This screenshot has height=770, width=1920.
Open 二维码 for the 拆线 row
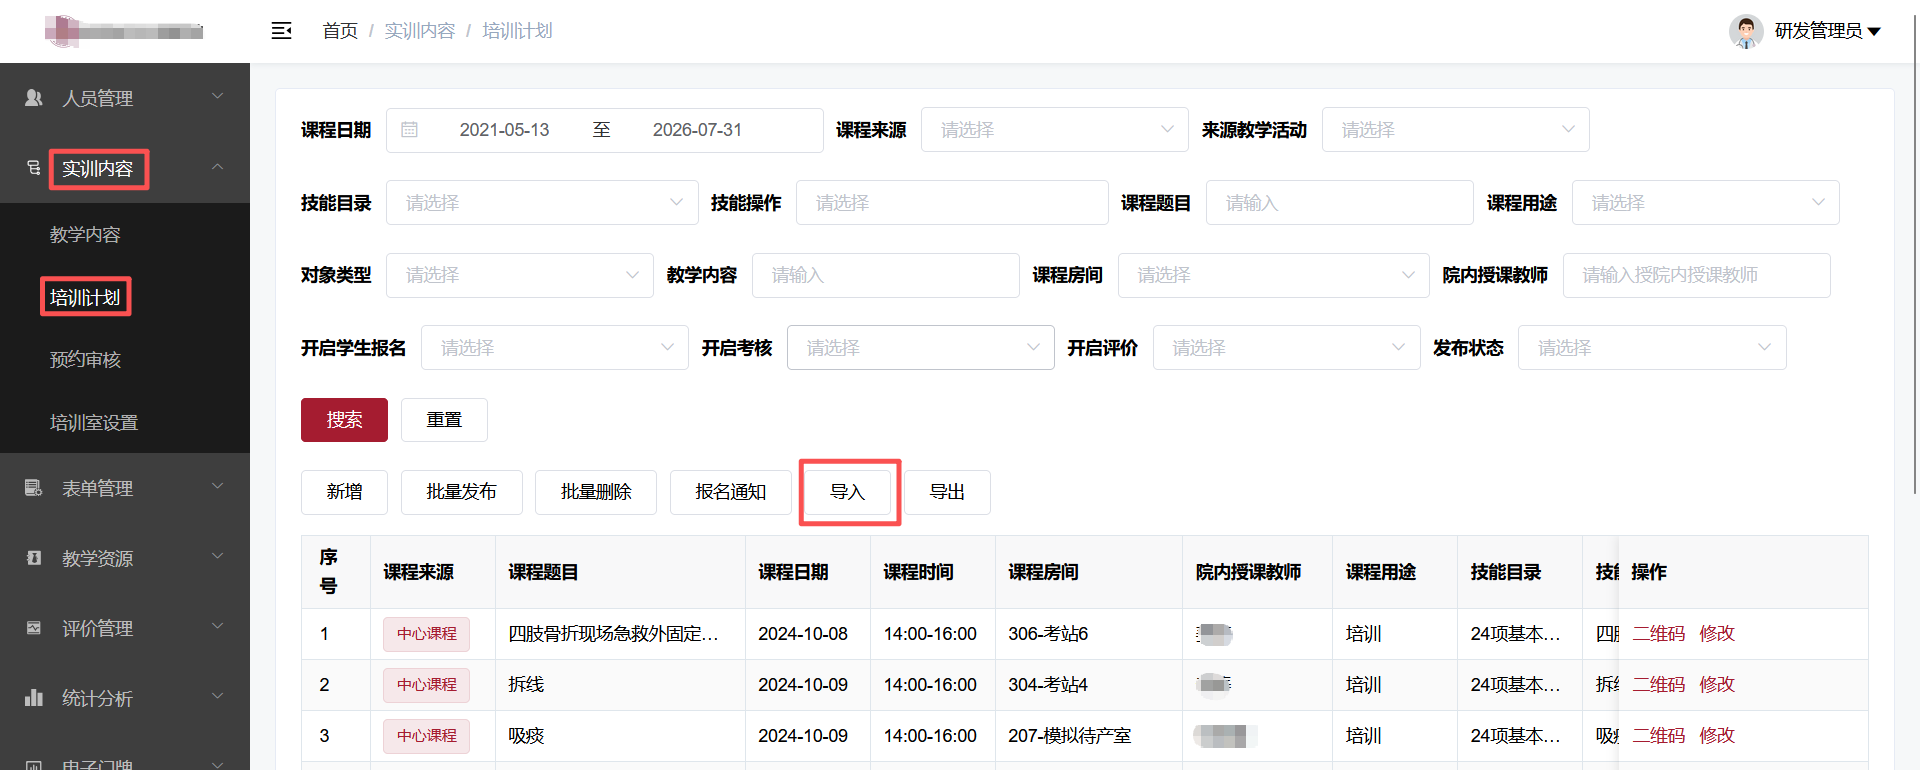coord(1659,685)
